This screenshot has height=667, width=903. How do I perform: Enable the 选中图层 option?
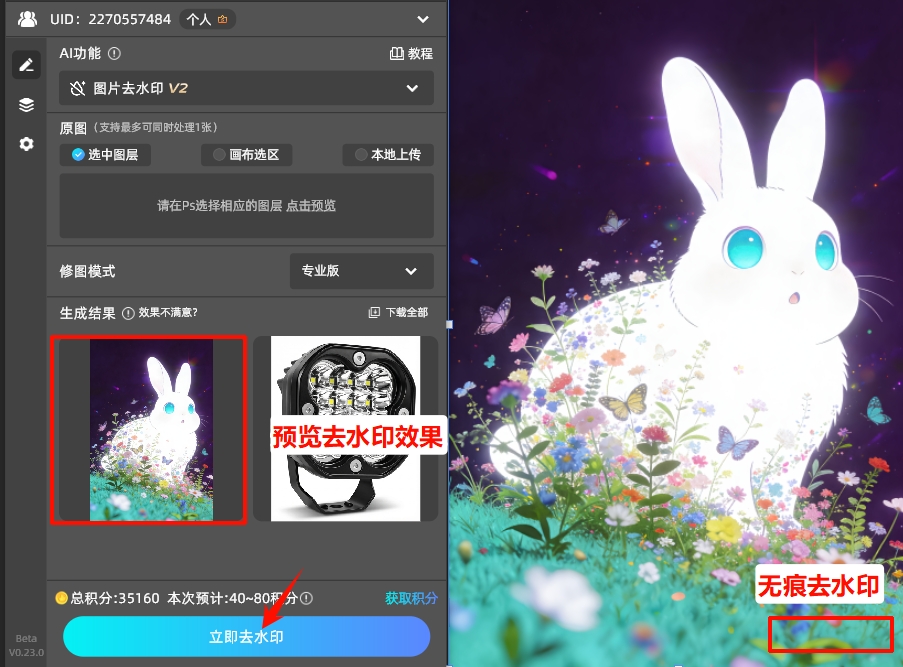pos(105,155)
